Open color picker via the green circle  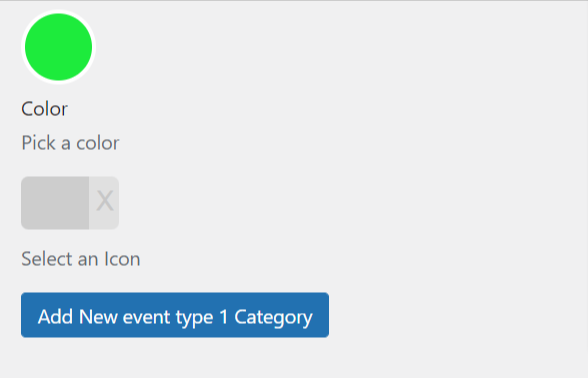pos(58,47)
